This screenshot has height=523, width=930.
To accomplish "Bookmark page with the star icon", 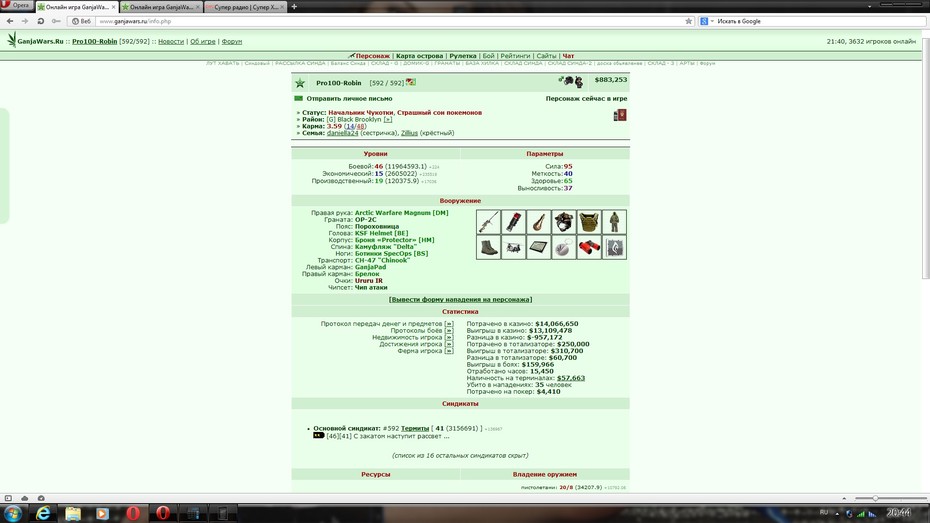I will click(x=689, y=21).
